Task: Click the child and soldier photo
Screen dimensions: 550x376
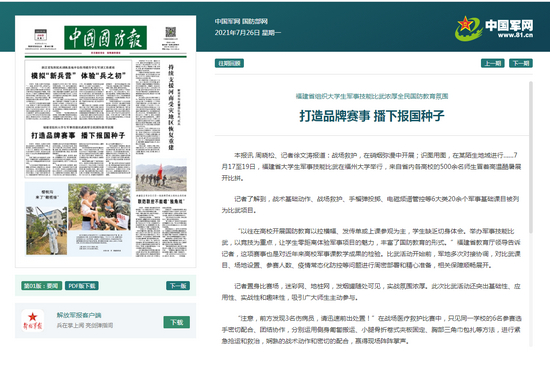Action: tap(99, 207)
